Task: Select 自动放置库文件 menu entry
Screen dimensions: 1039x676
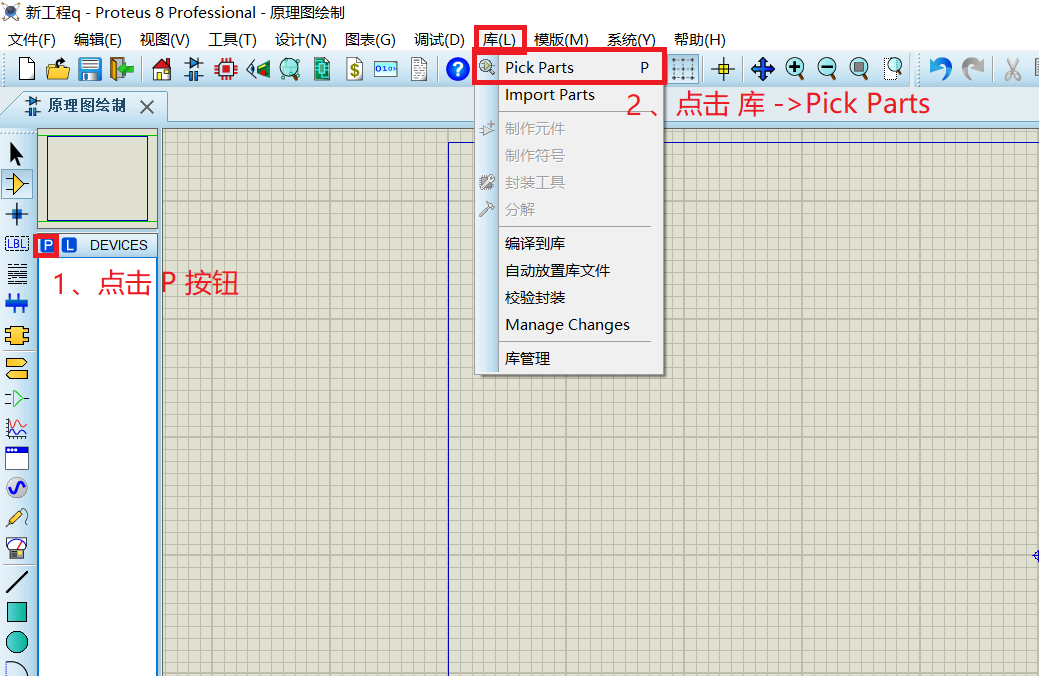Action: (570, 270)
